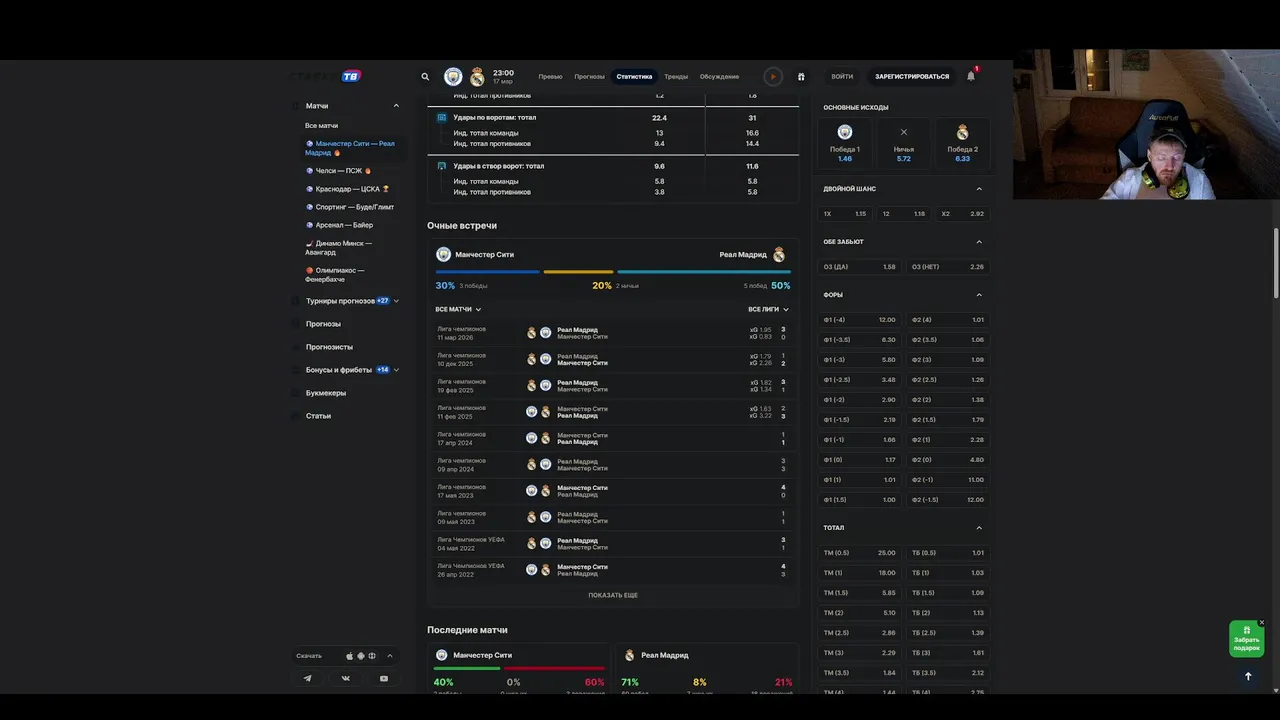
Task: Collapse the ОБЕ ЗАБЬЮТ odds section
Action: (979, 242)
